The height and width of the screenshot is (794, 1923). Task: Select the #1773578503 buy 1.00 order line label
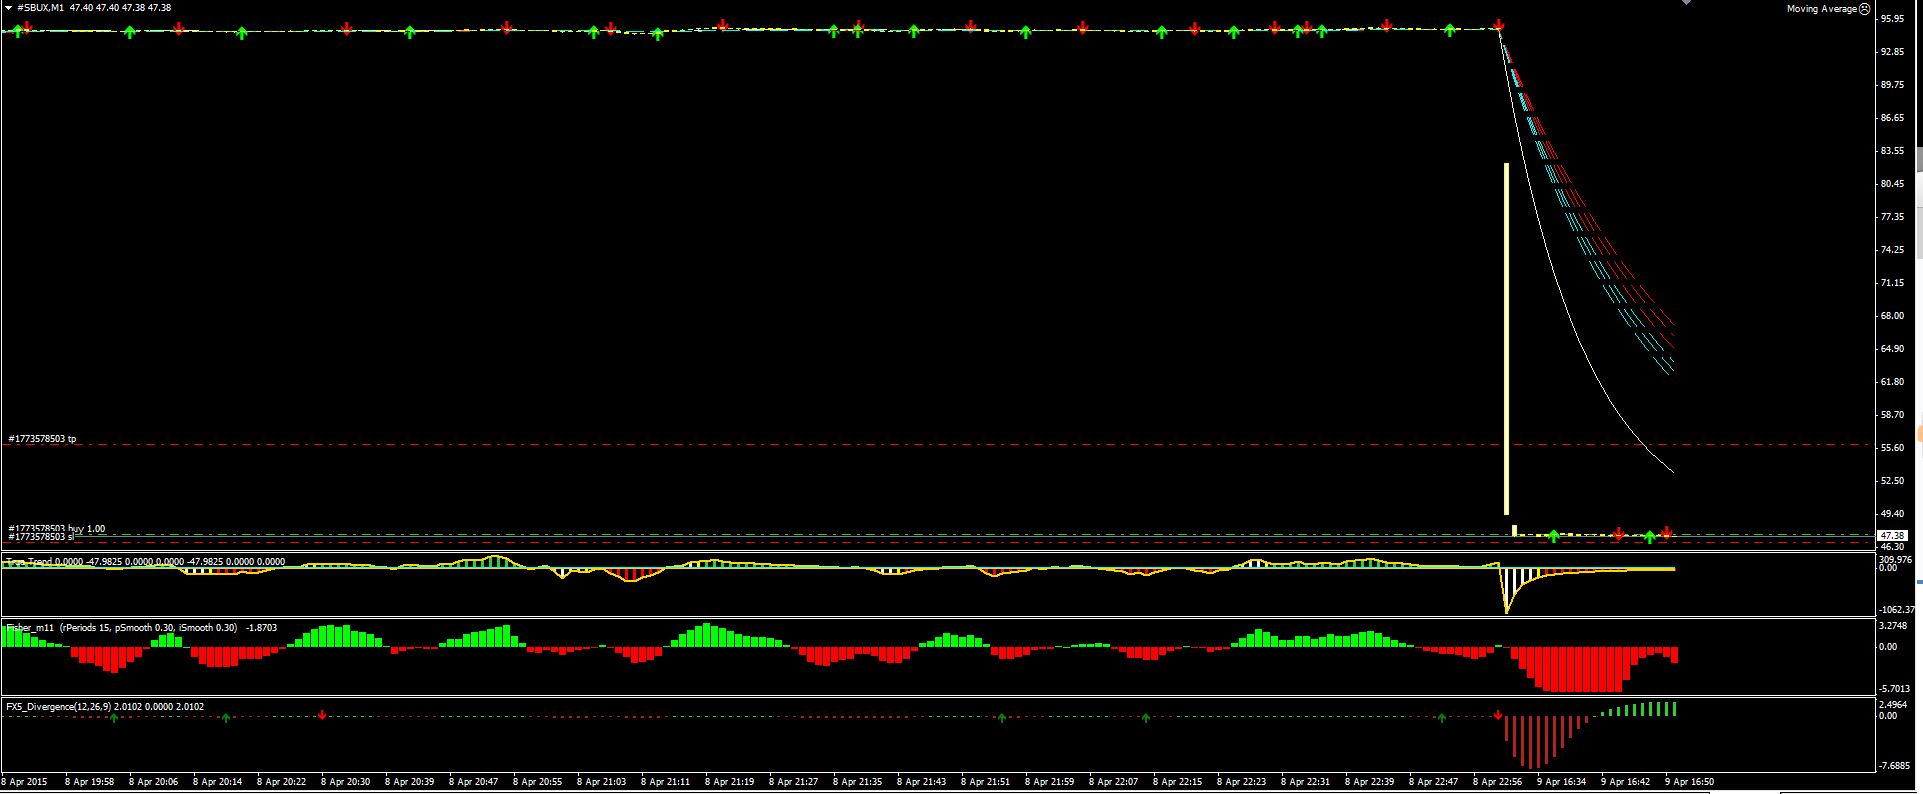point(56,528)
